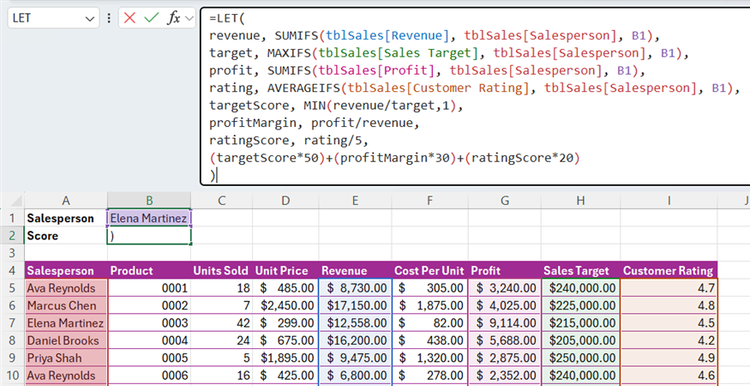
Task: Expand the Name Box dropdown showing LET
Action: pos(89,19)
